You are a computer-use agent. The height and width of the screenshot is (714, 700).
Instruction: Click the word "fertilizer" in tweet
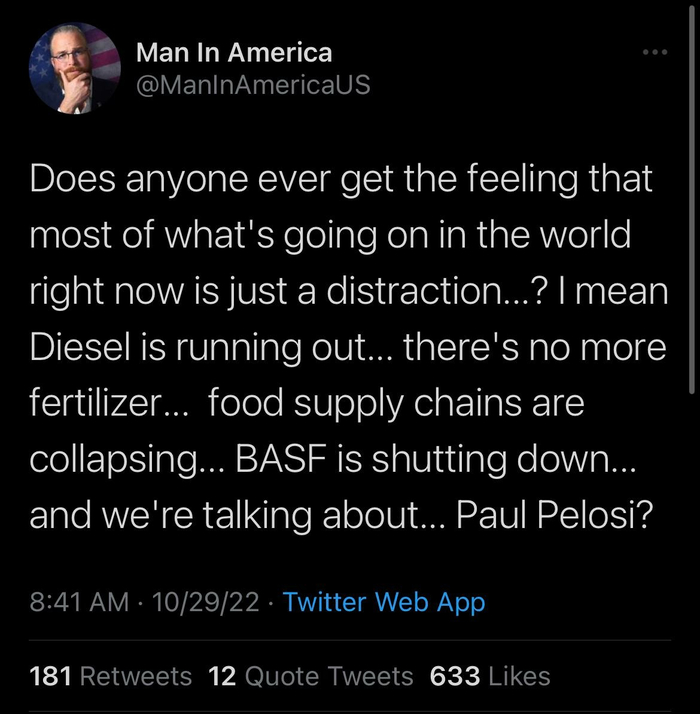(x=95, y=404)
